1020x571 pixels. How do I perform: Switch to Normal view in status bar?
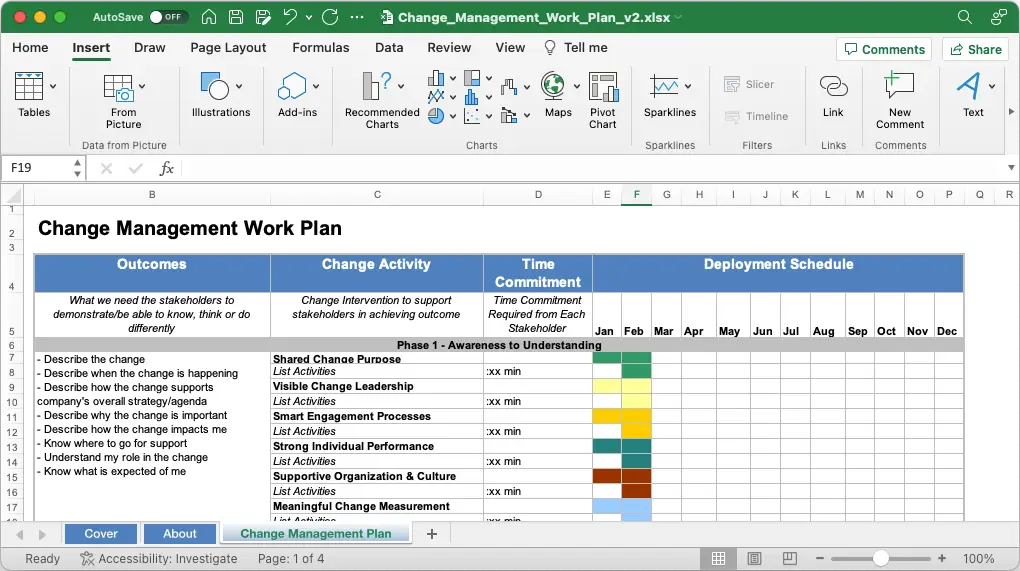pos(718,559)
